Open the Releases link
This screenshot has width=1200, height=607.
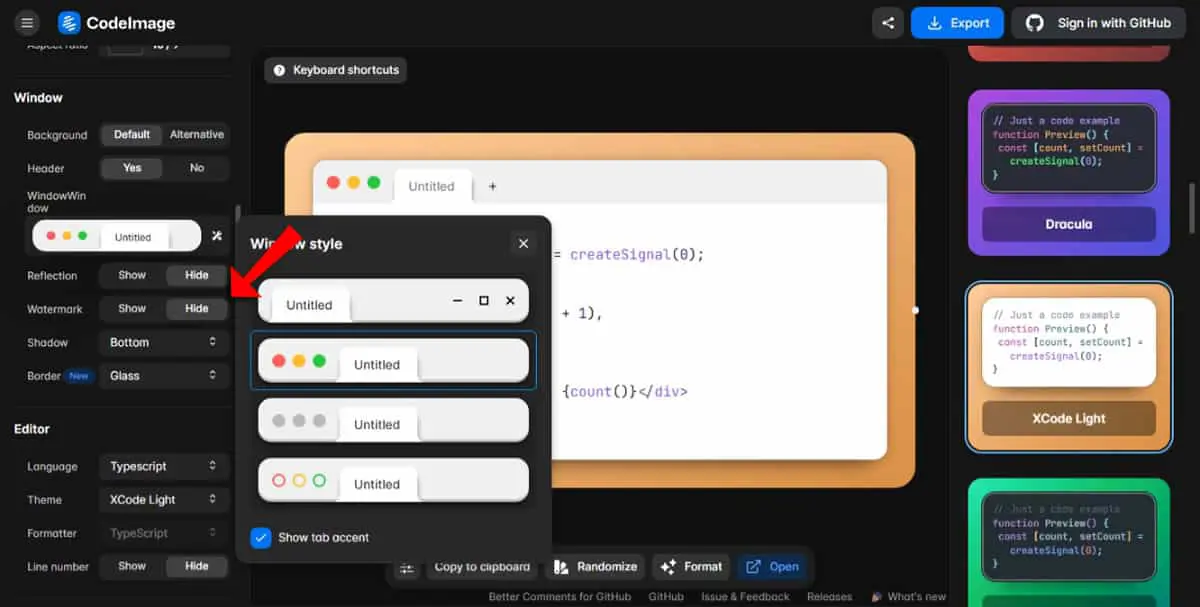pyautogui.click(x=829, y=597)
